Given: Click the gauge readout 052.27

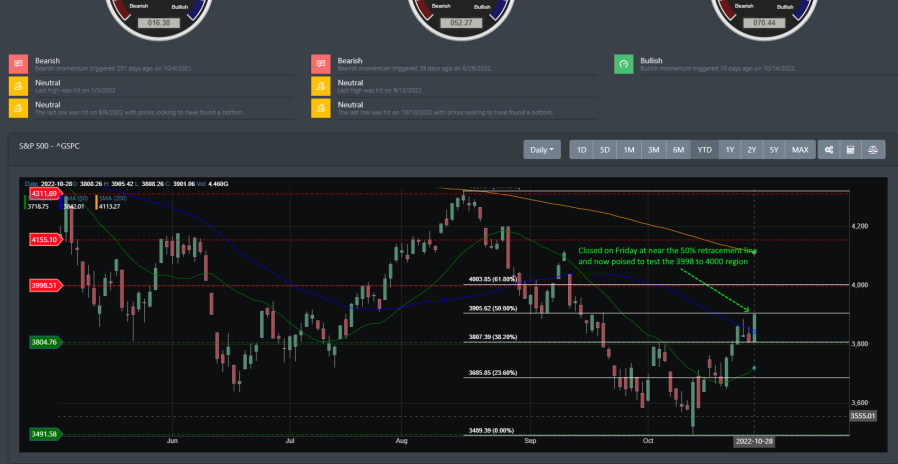Looking at the screenshot, I should (x=461, y=23).
